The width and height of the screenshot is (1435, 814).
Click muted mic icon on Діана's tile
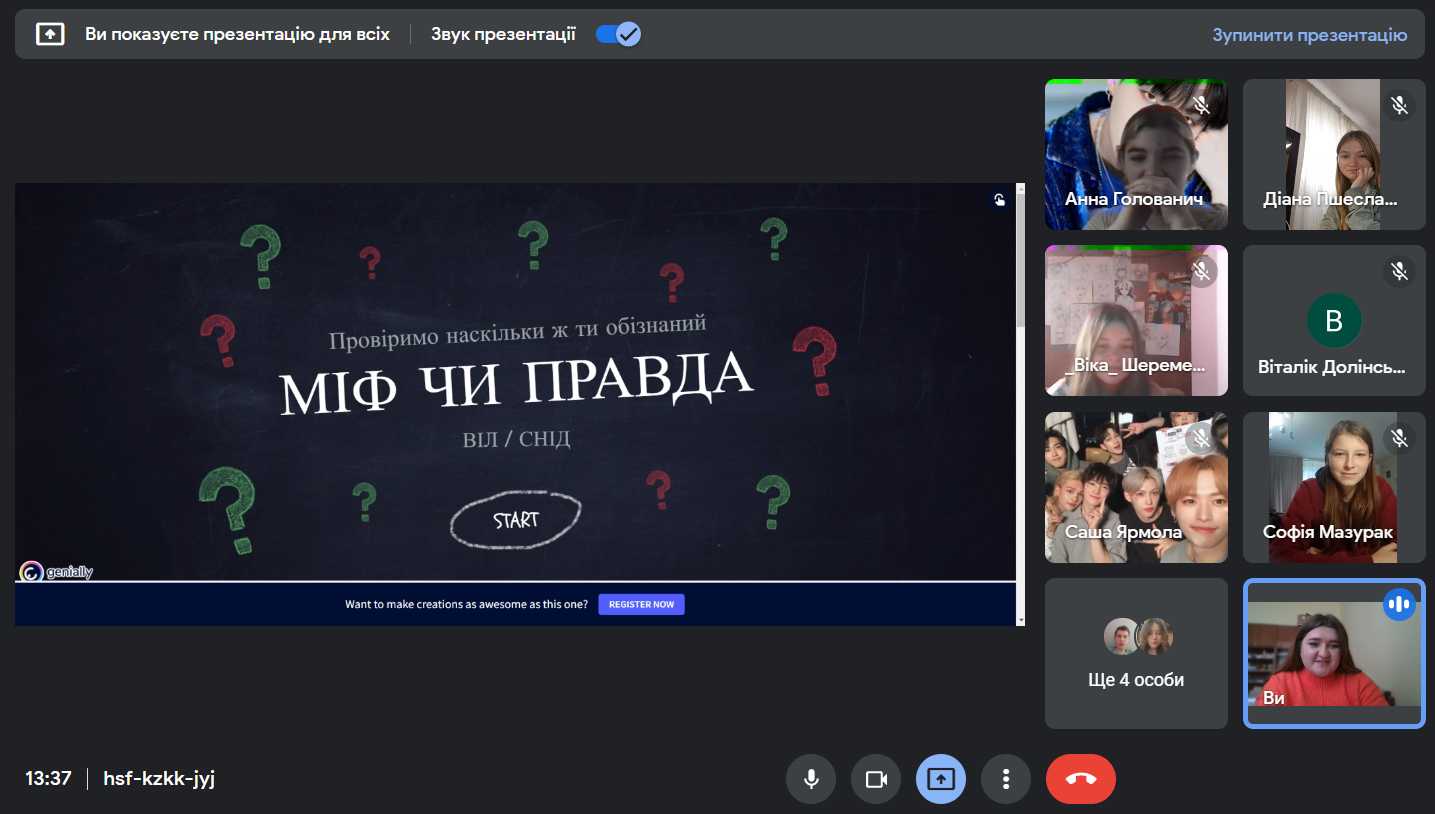(1399, 105)
